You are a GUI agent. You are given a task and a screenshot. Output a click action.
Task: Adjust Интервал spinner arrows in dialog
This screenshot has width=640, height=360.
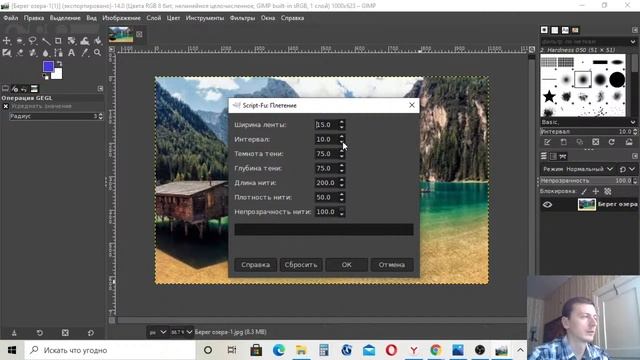[342, 139]
